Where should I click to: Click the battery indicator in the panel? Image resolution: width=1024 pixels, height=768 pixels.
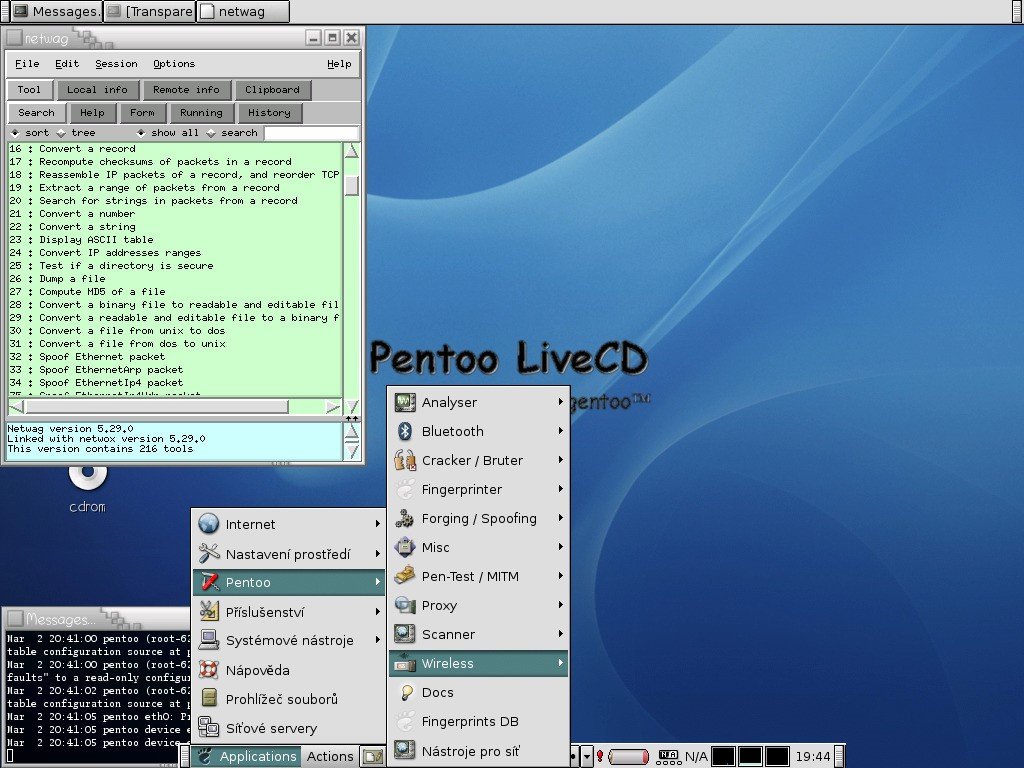[x=628, y=757]
